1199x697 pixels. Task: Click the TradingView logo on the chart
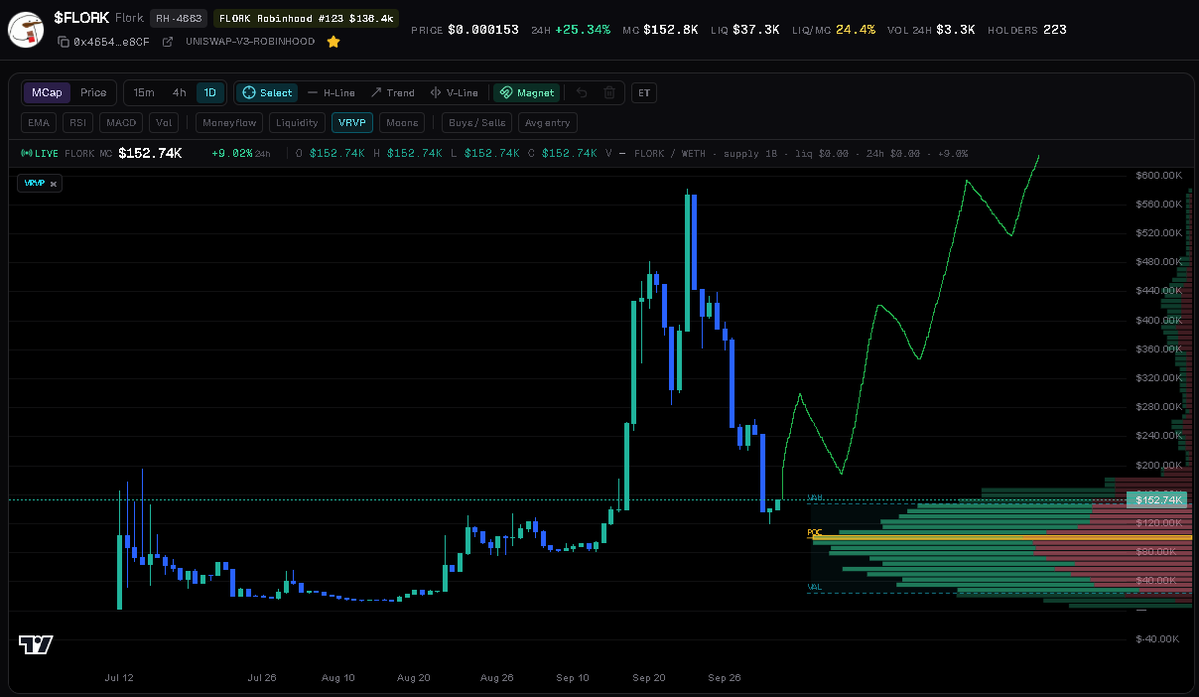click(35, 645)
